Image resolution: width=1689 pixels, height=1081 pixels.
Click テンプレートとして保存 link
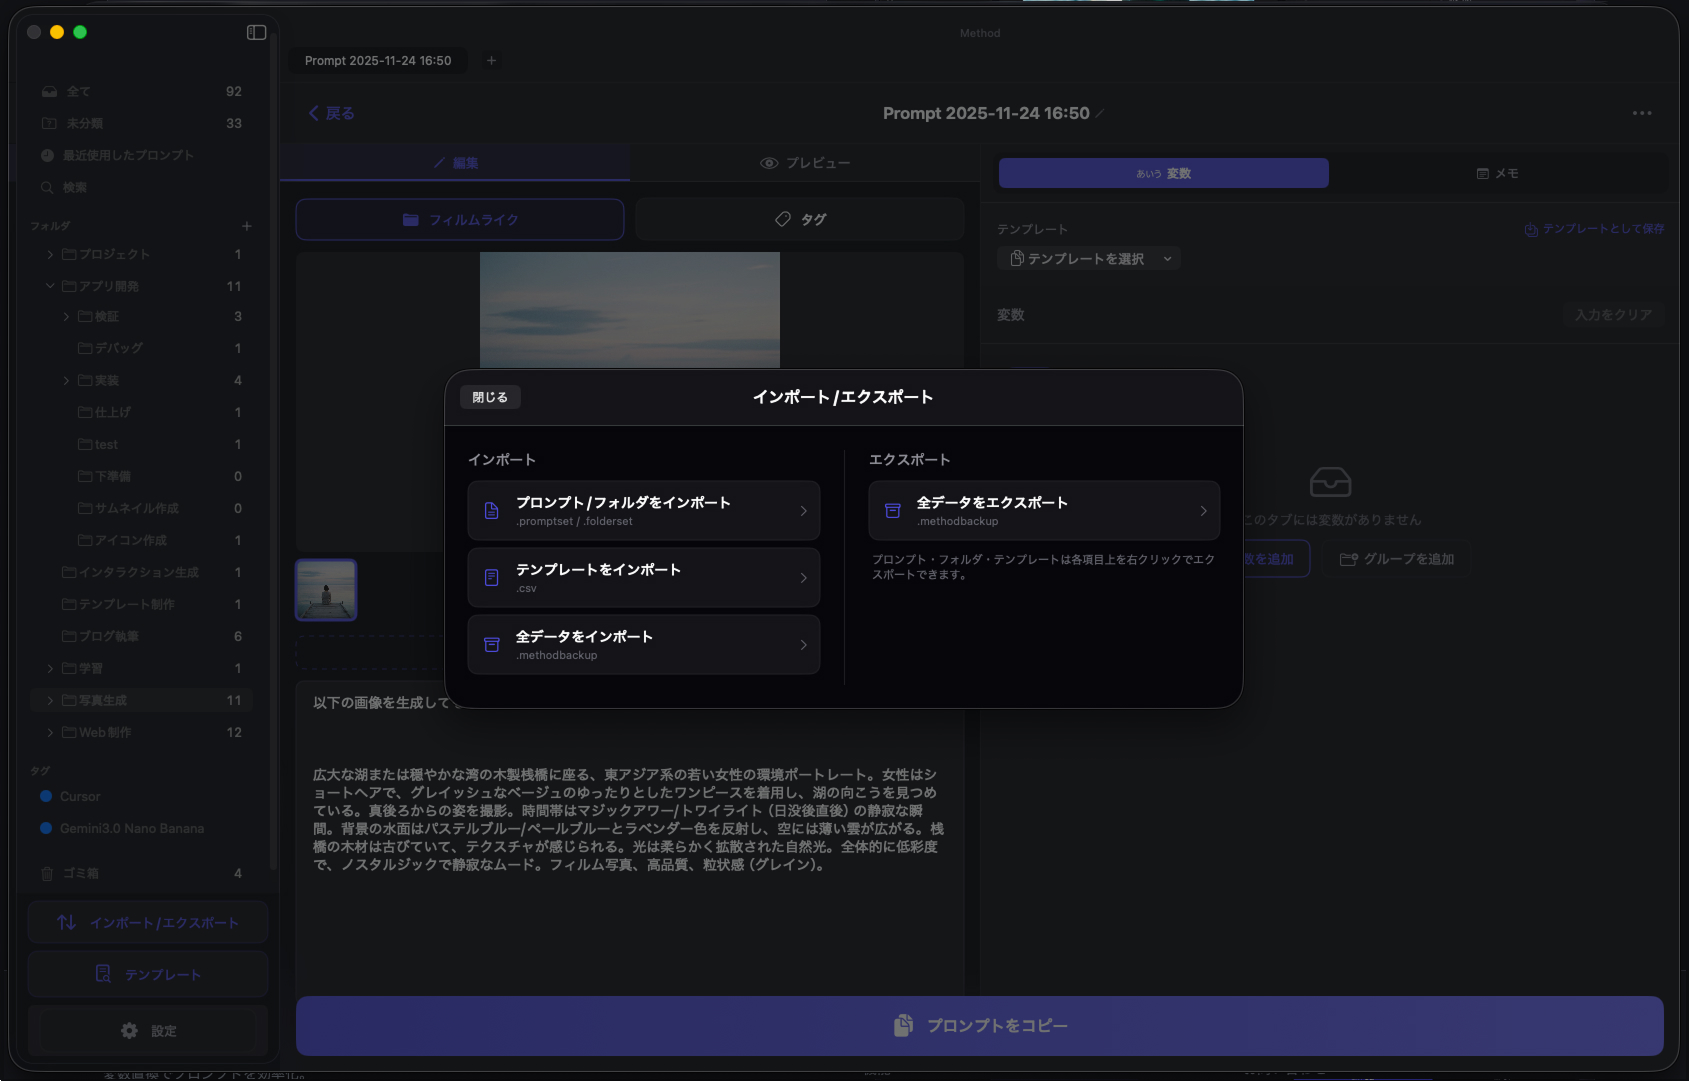[1594, 229]
